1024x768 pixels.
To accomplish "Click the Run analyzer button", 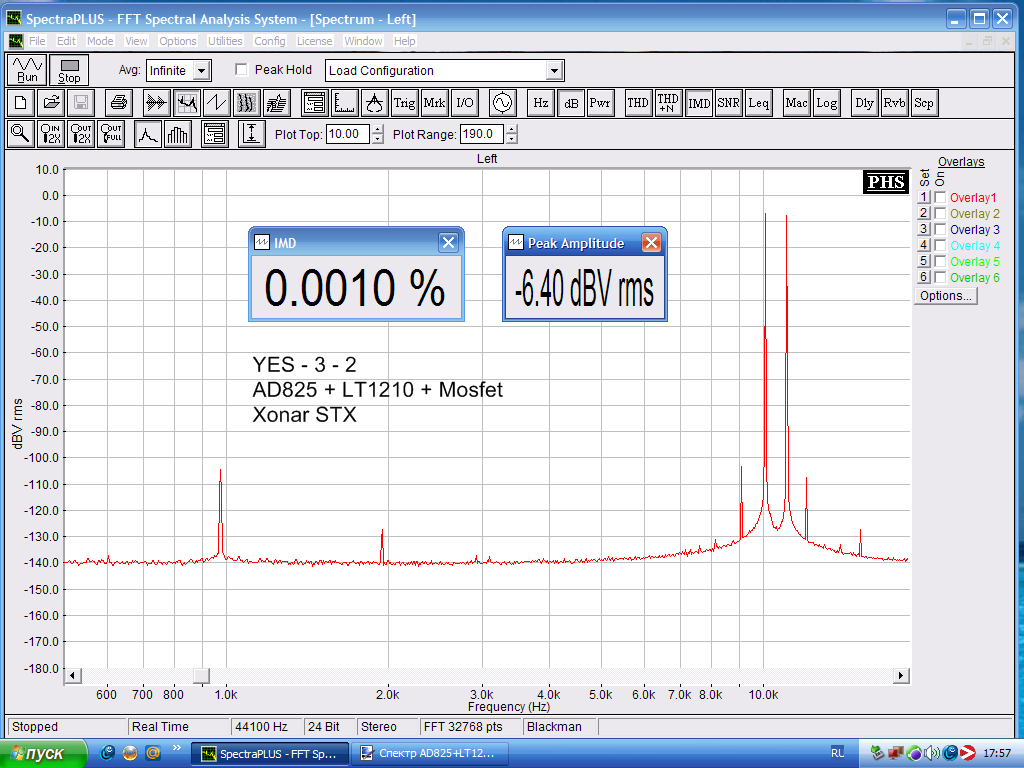I will tap(27, 70).
